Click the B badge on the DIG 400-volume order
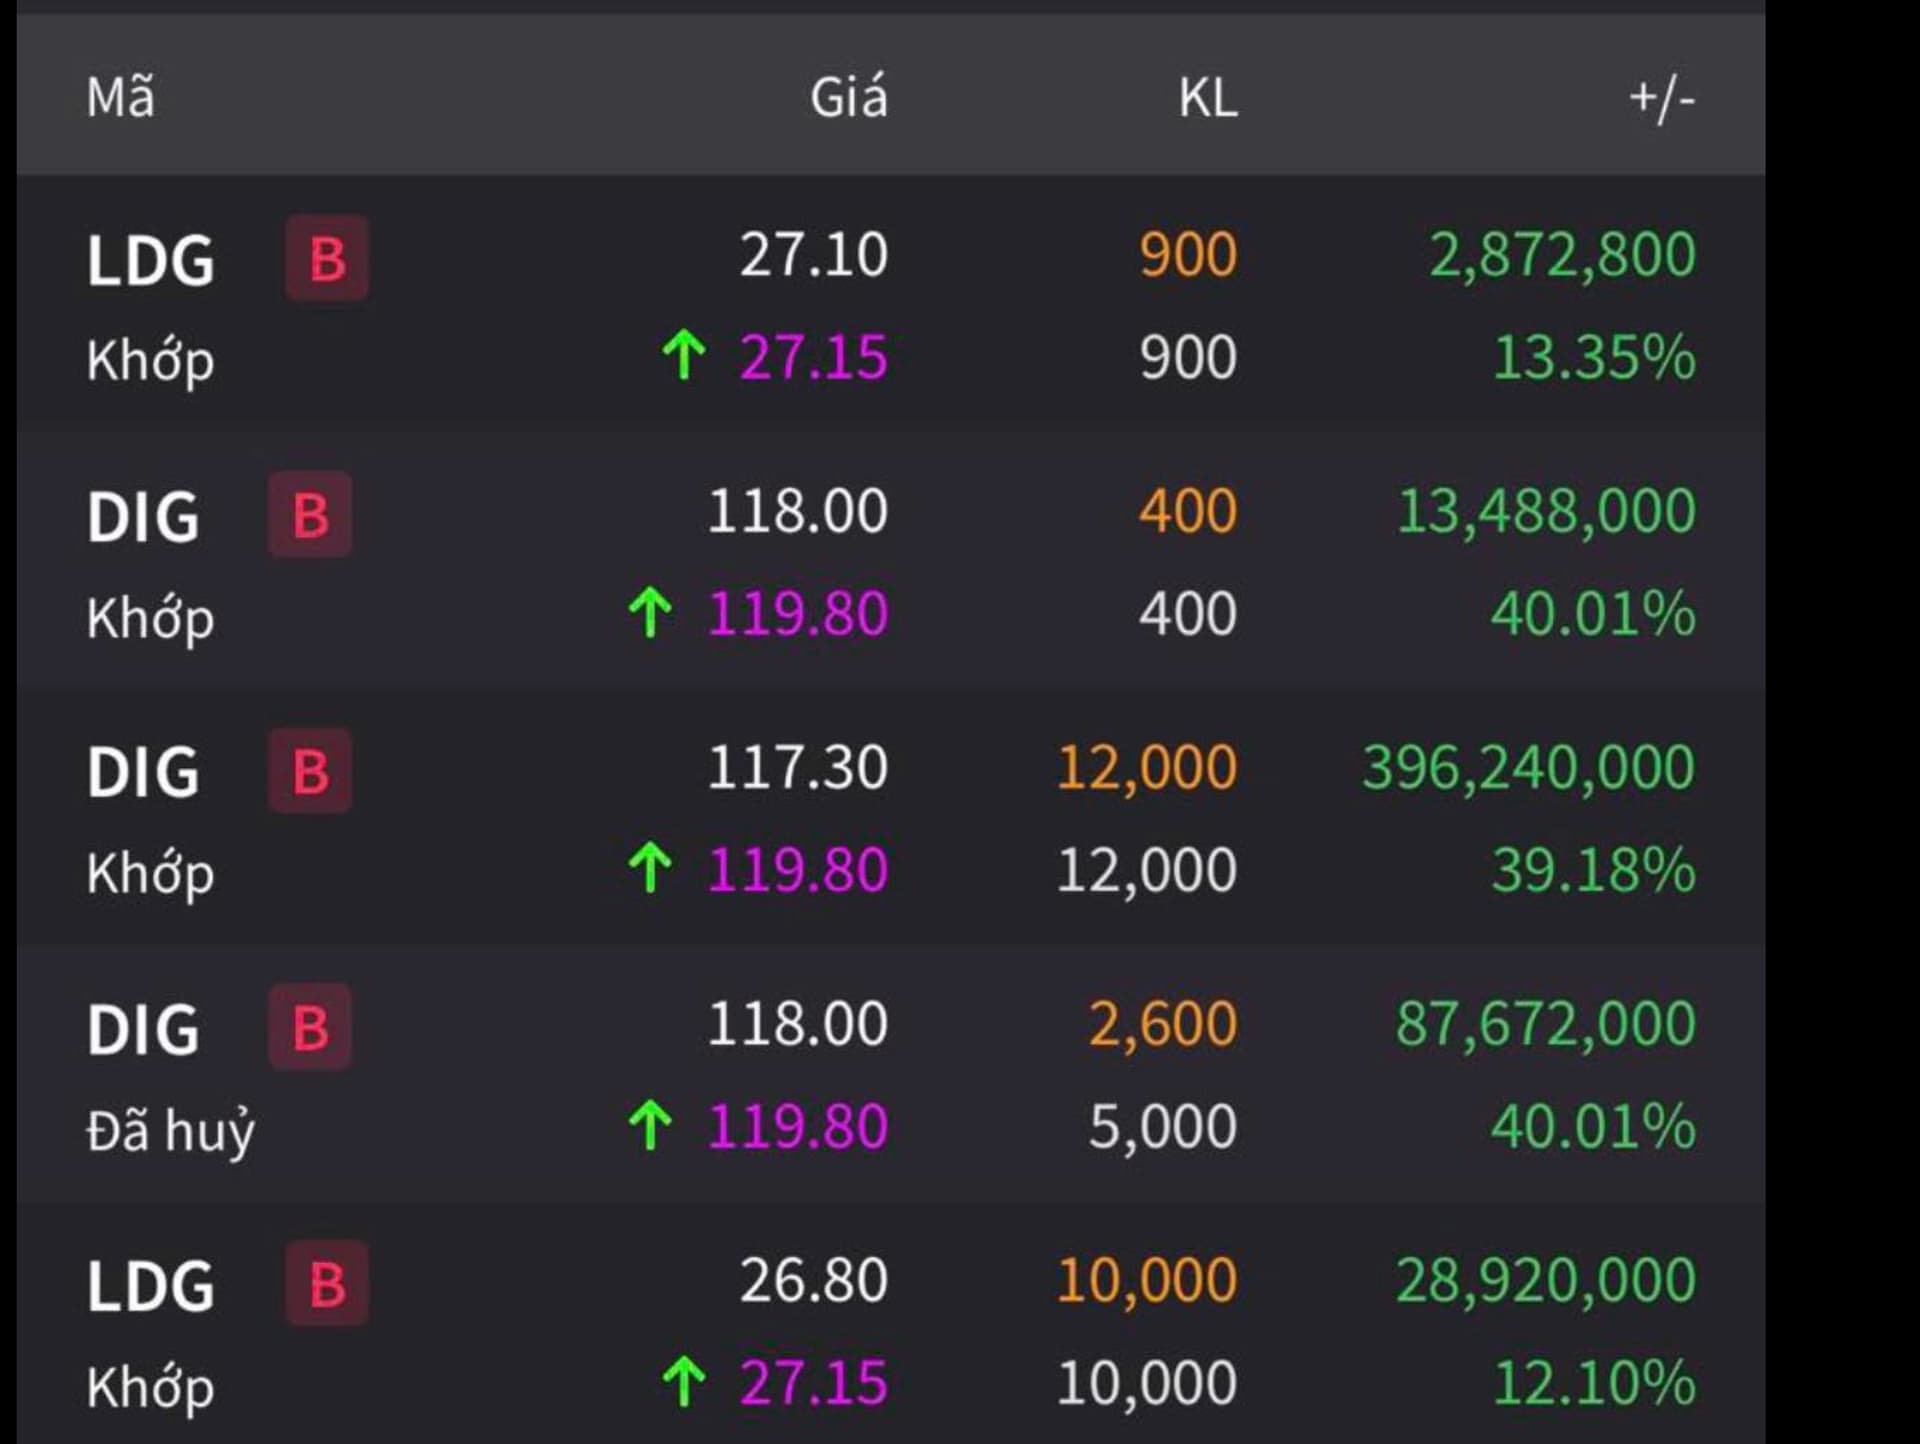This screenshot has height=1444, width=1920. click(x=310, y=515)
